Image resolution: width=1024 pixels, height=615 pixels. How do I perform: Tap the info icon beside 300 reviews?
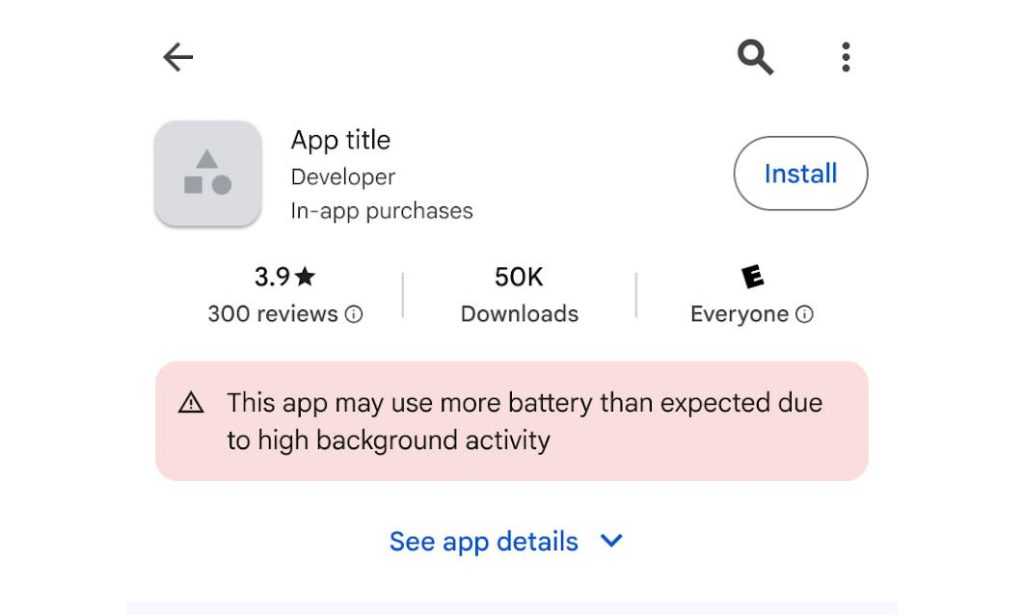[x=354, y=314]
